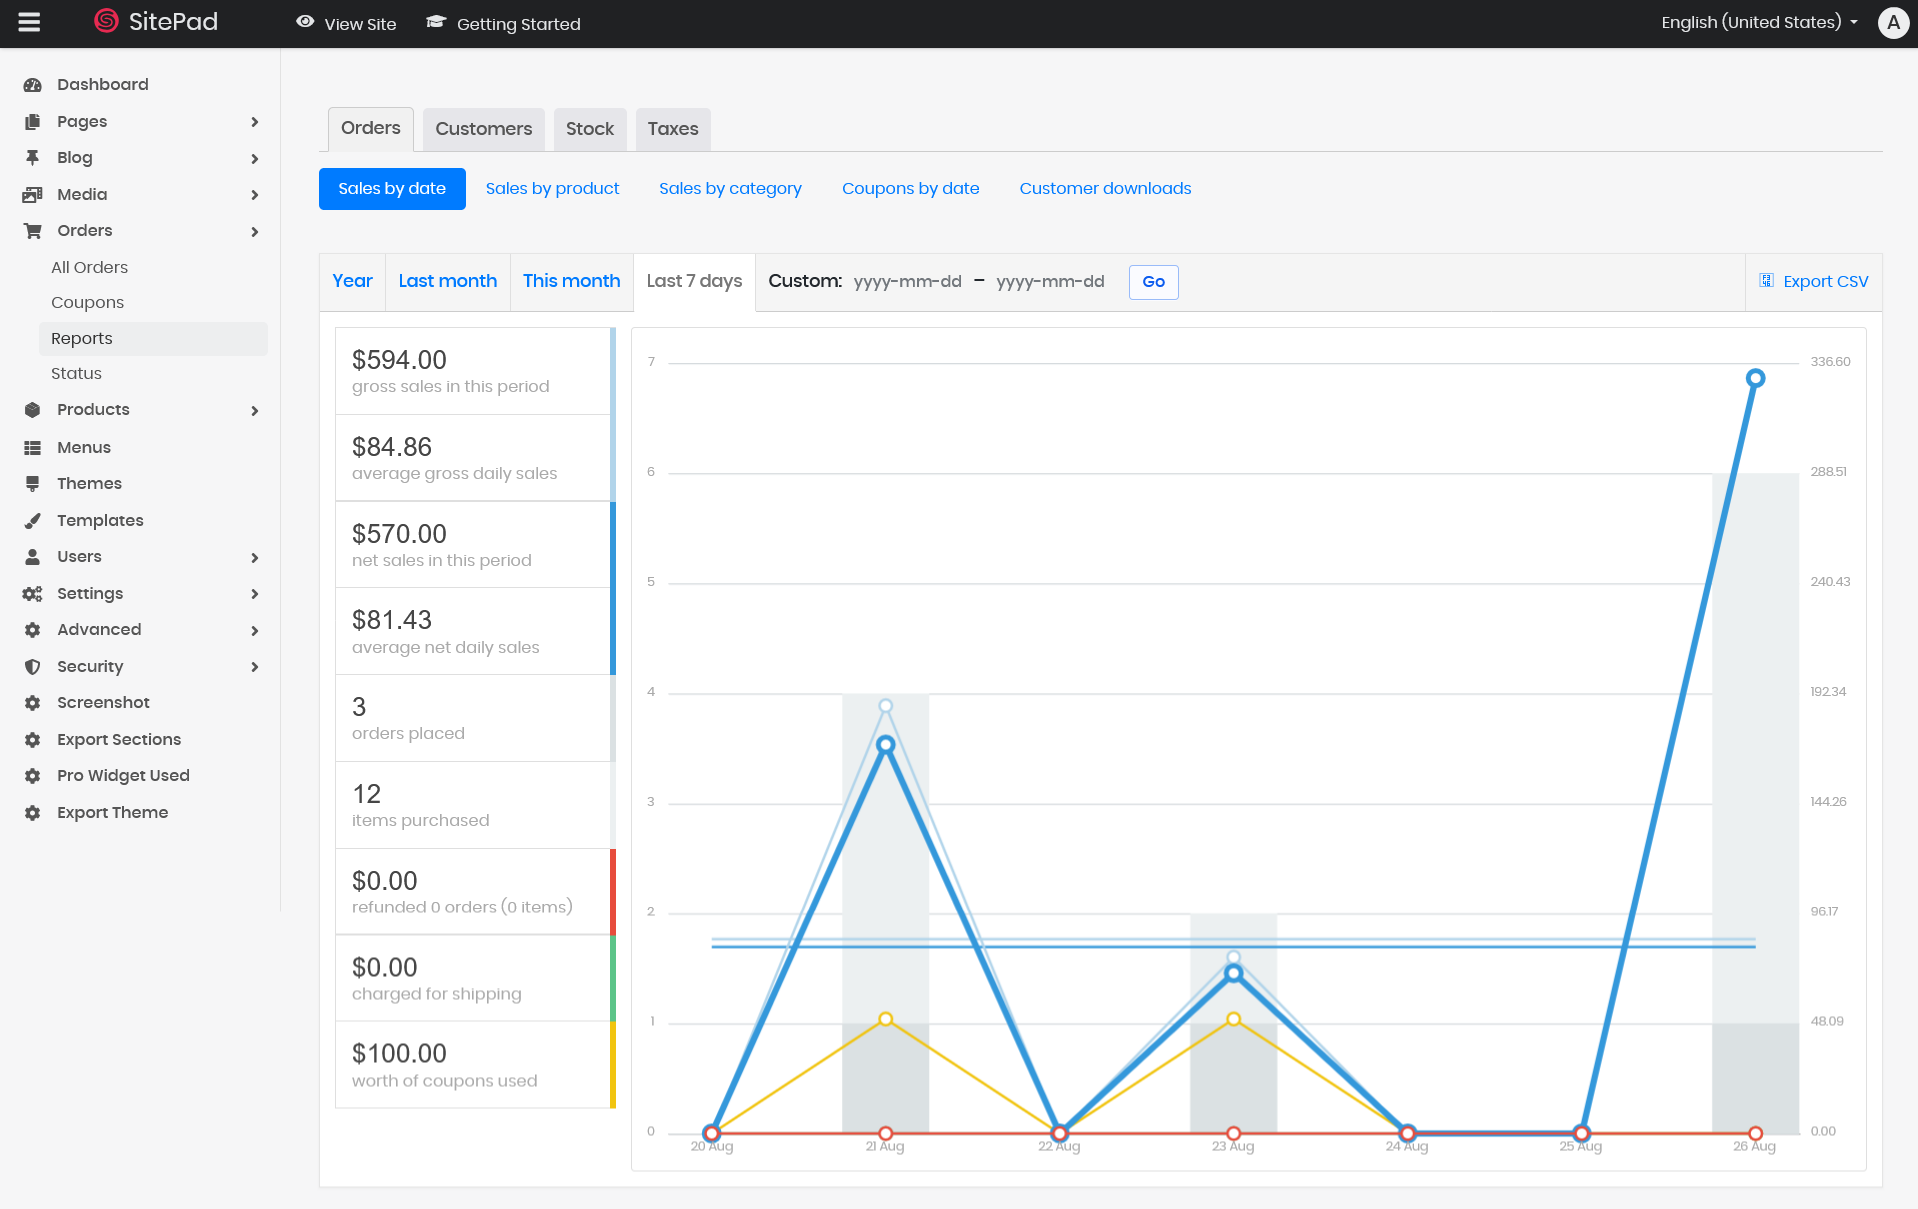Screen dimensions: 1918x1209
Task: Click the Users person icon
Action: point(32,557)
